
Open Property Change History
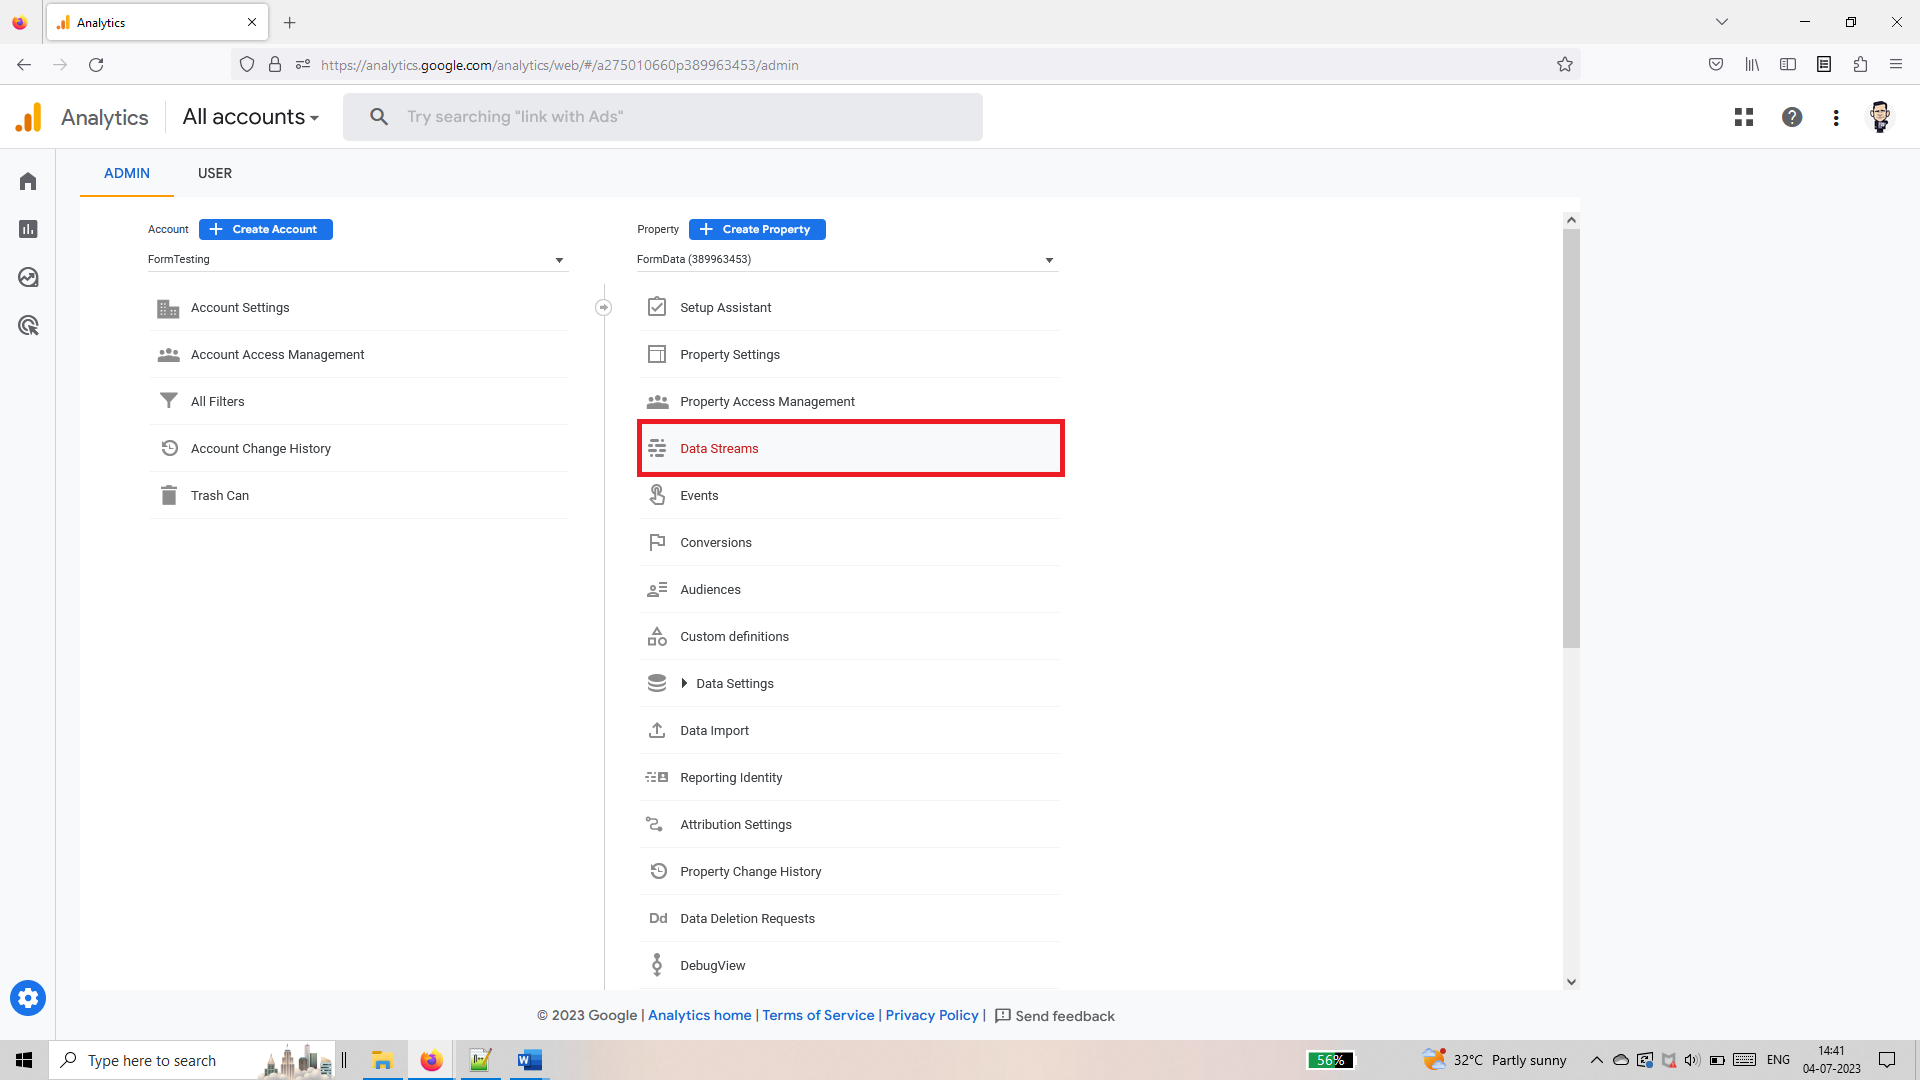(x=850, y=871)
